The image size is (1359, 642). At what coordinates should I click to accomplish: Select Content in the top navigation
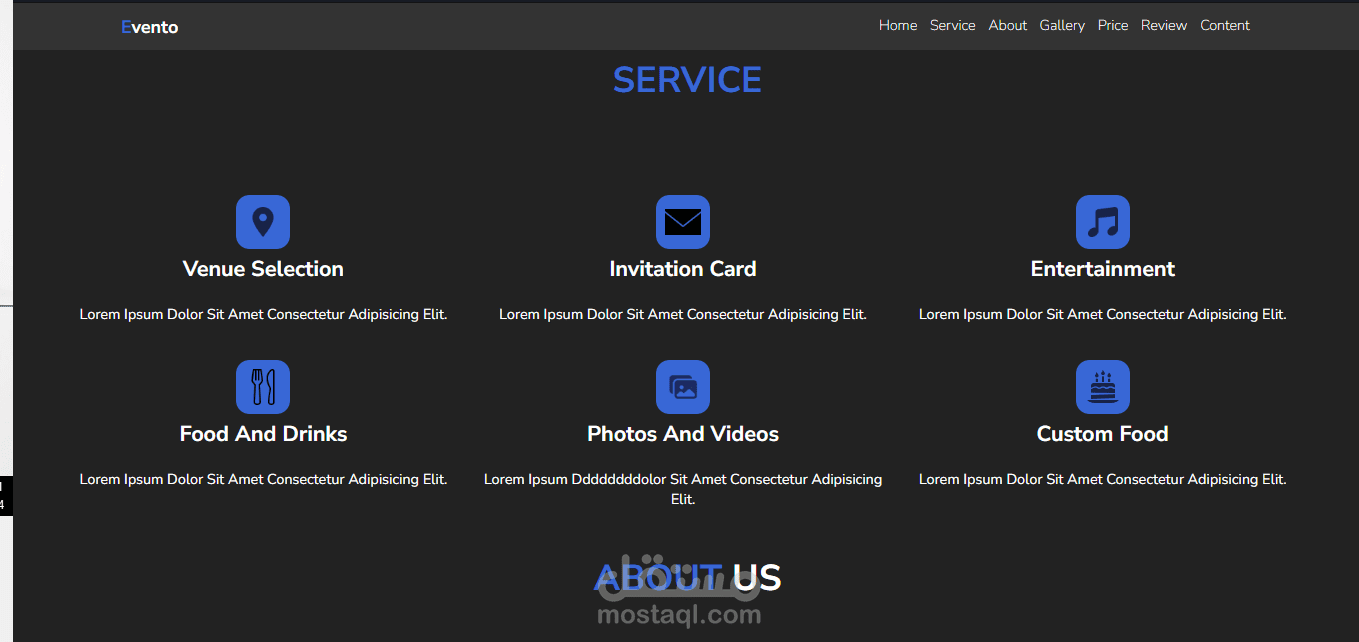[1225, 26]
